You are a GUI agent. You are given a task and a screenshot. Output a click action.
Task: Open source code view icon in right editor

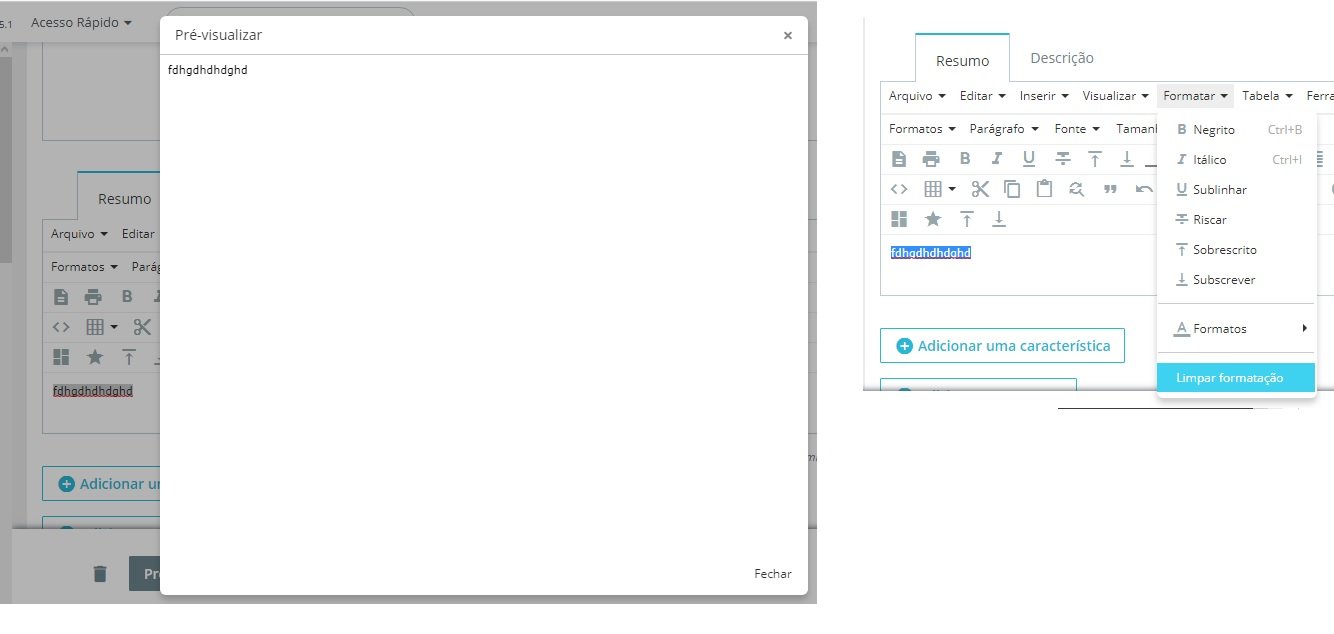[899, 188]
